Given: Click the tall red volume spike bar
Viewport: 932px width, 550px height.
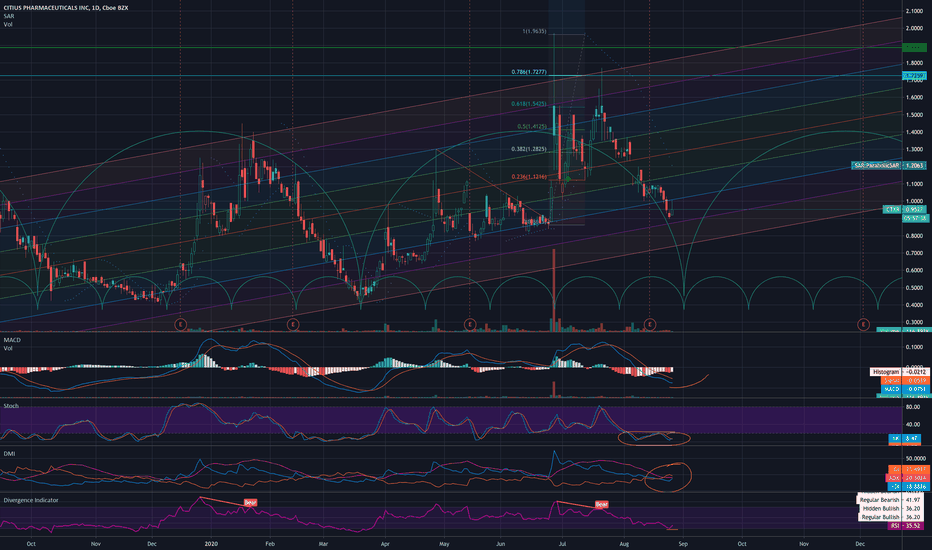Looking at the screenshot, I should coord(554,288).
